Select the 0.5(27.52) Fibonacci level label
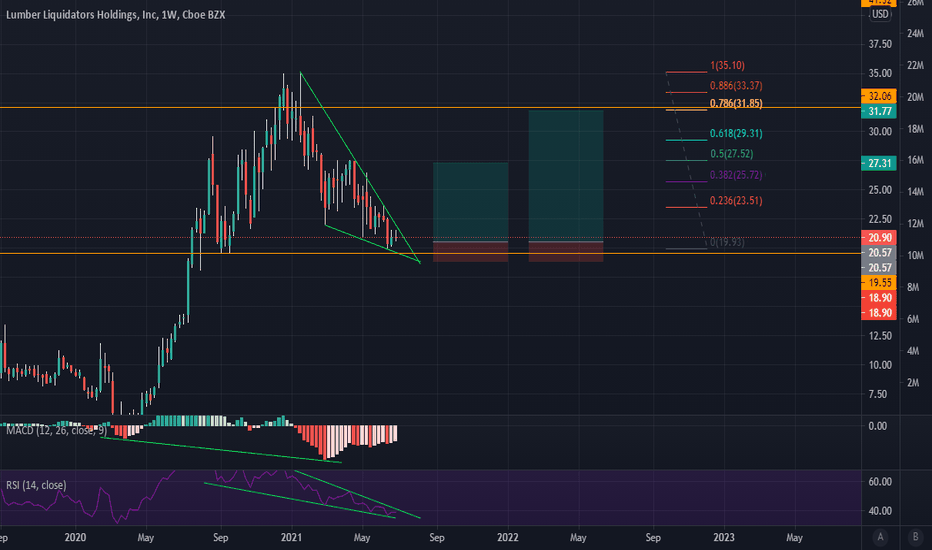The height and width of the screenshot is (550, 932). coord(732,154)
